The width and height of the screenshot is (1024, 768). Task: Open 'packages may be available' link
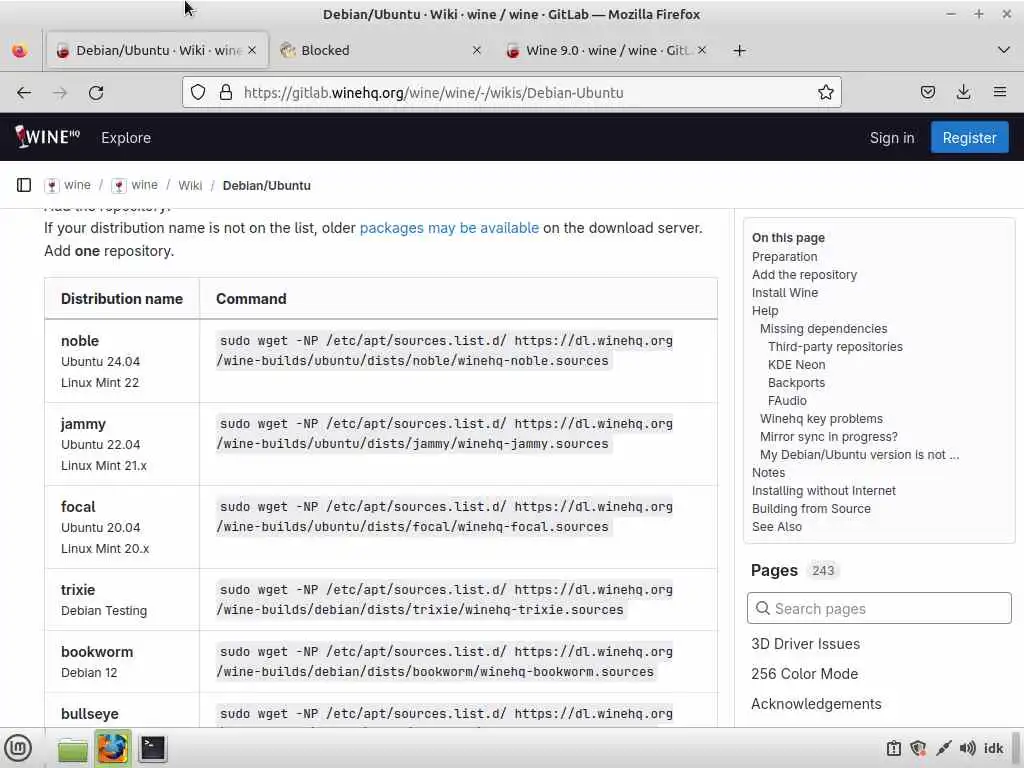(x=449, y=228)
